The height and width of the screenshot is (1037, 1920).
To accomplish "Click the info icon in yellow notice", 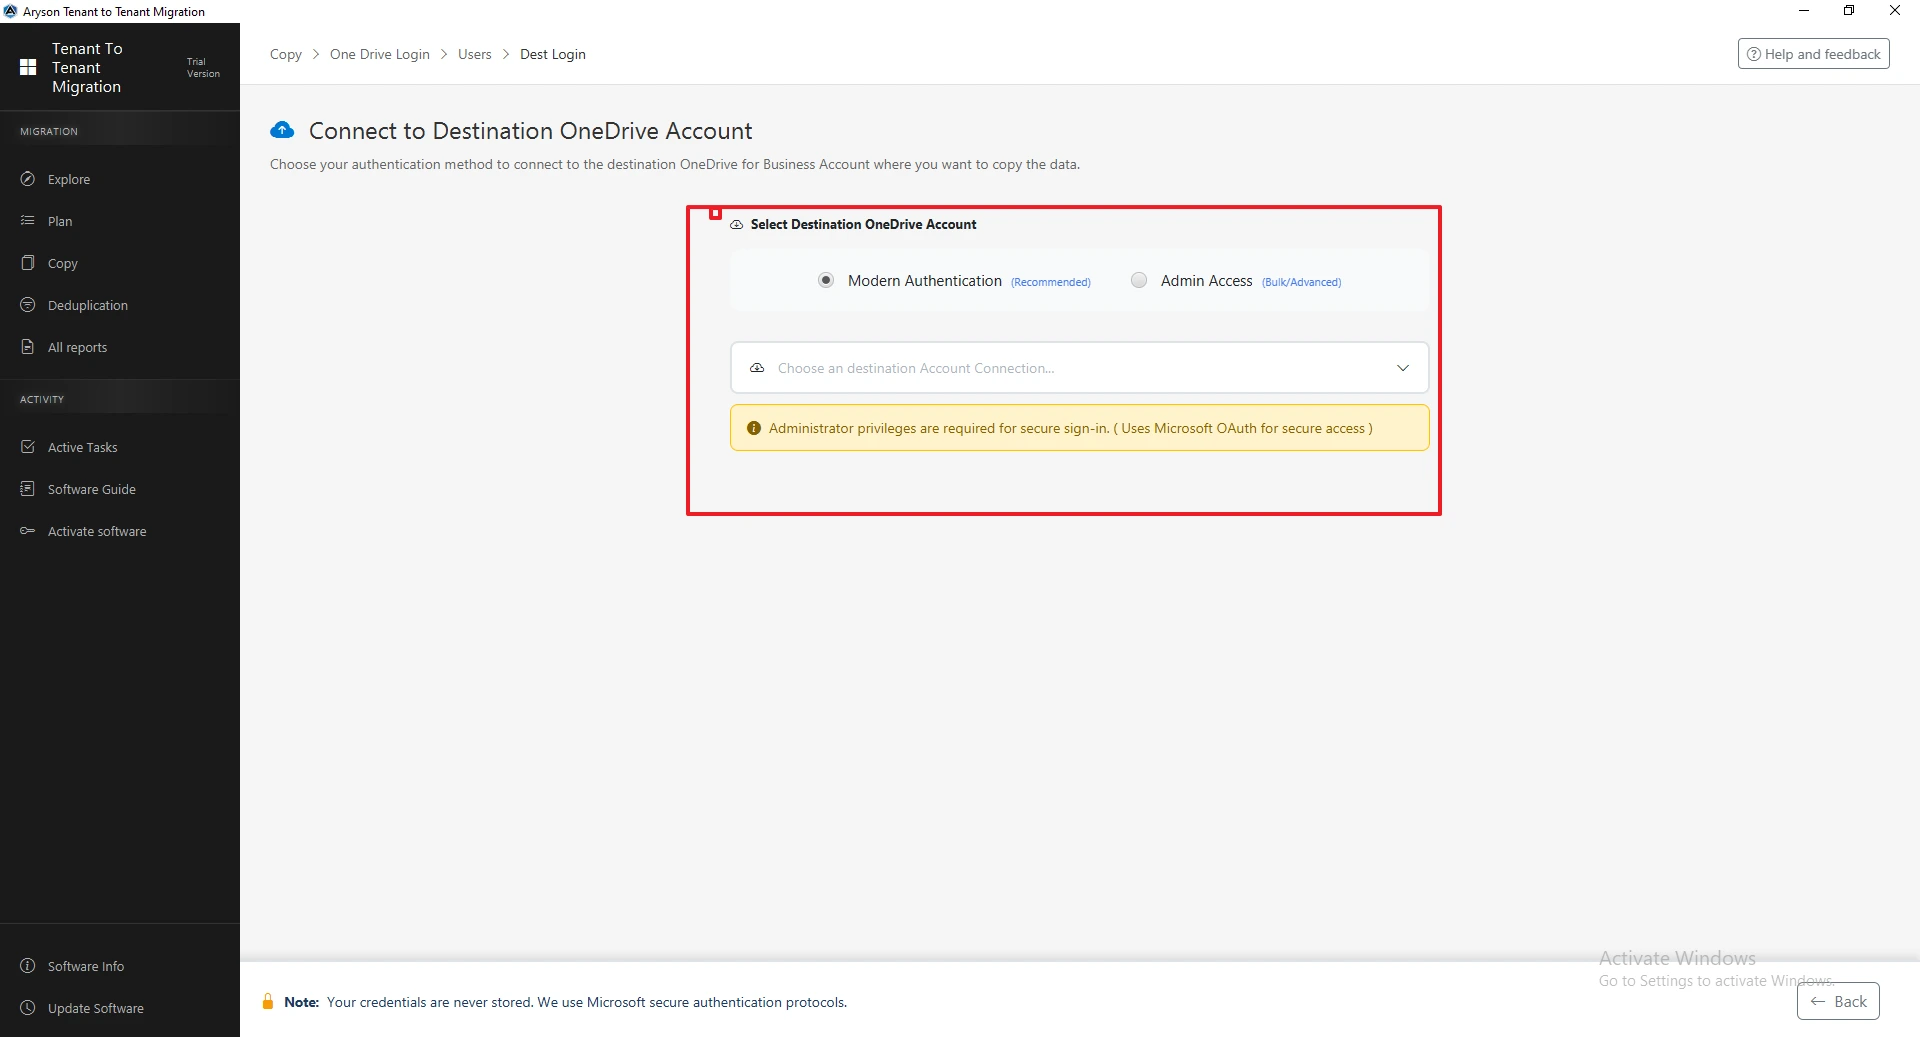I will coord(754,428).
